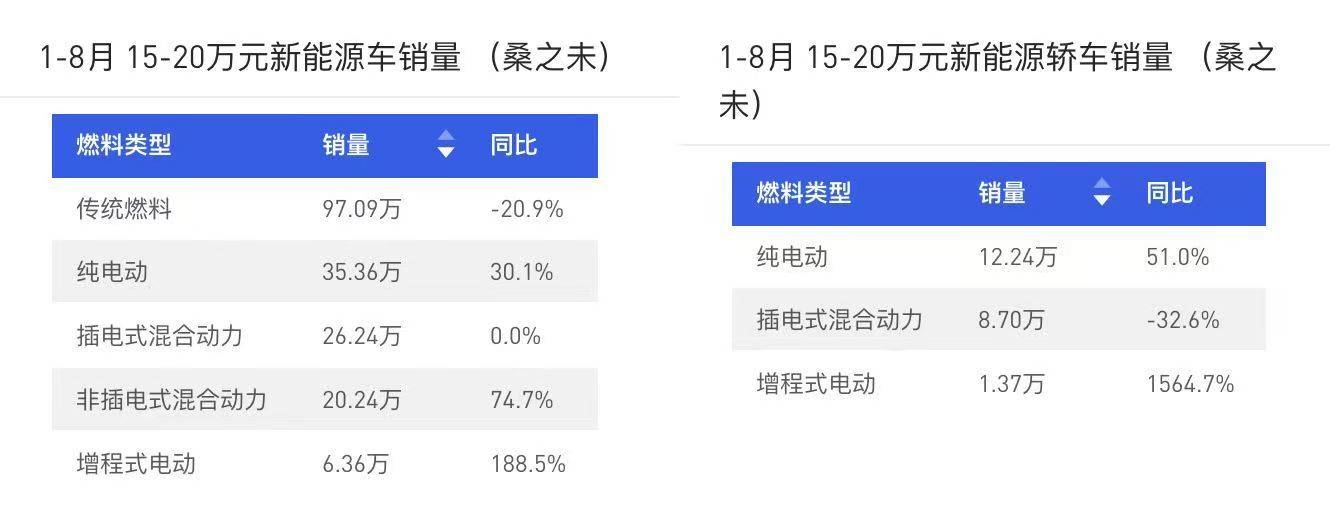This screenshot has width=1330, height=524.
Task: Select the 188.5% year-over-year cell
Action: 528,464
